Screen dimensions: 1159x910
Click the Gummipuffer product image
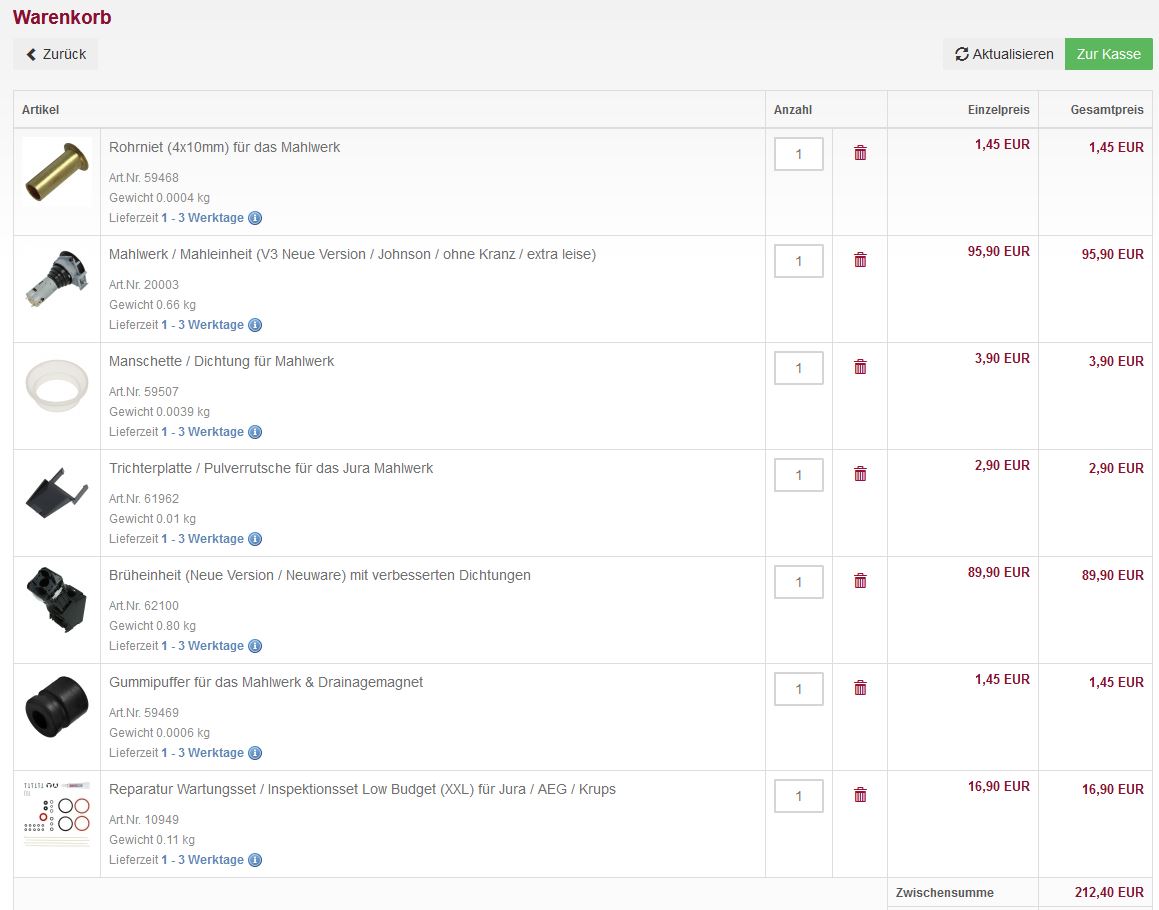(x=56, y=709)
